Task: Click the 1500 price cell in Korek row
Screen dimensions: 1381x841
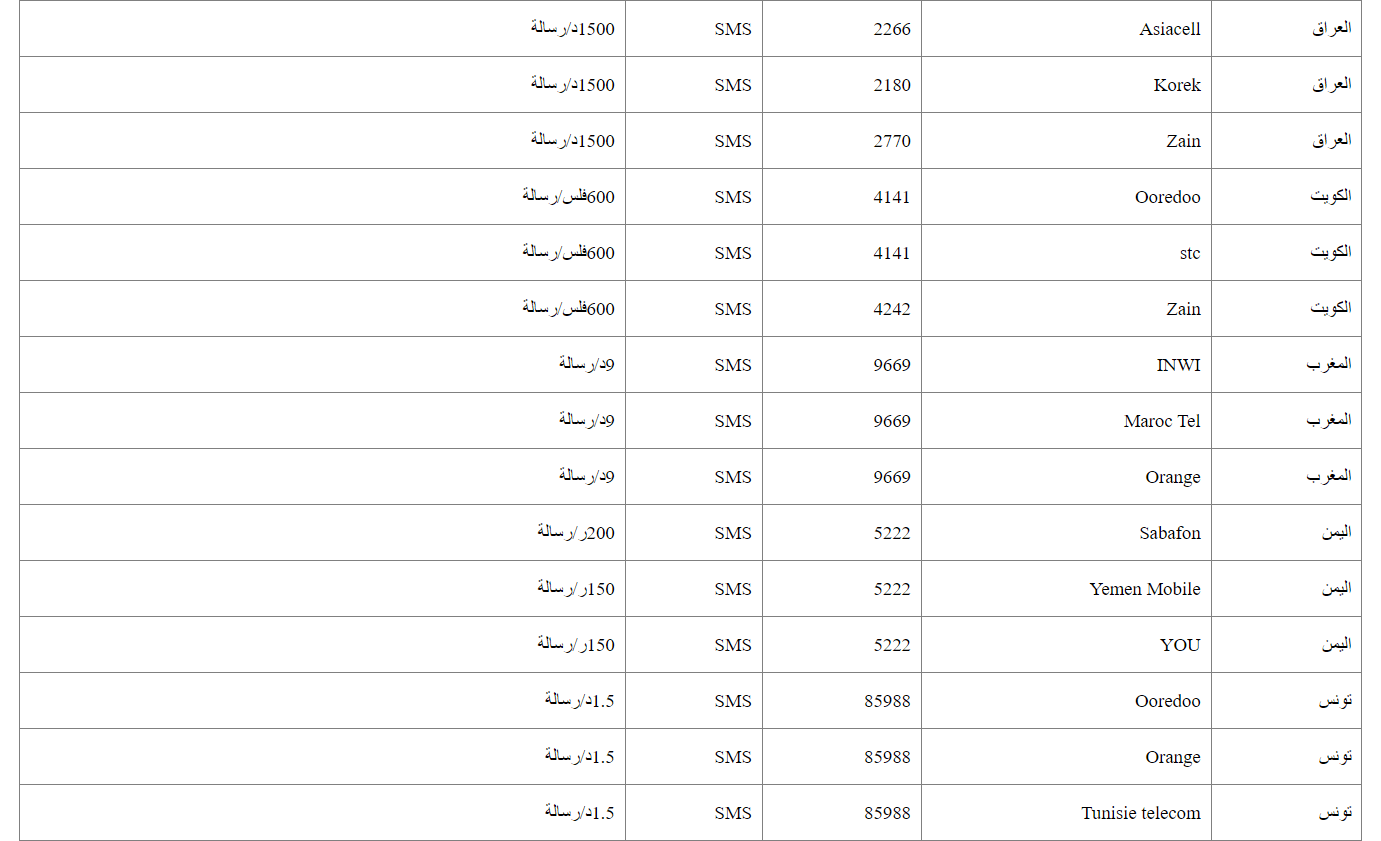Action: [x=572, y=85]
